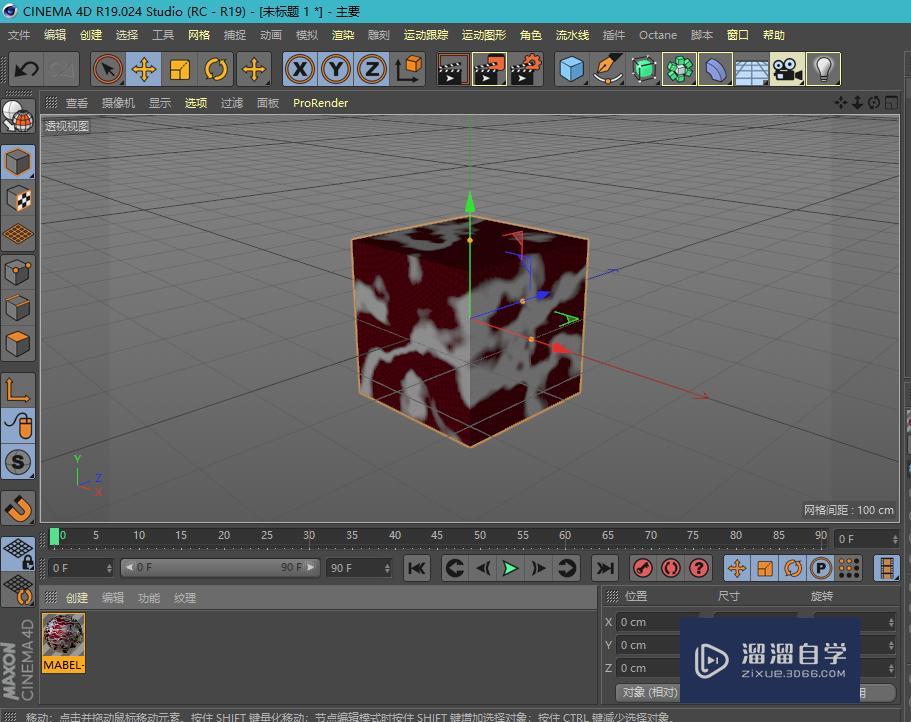Open Render Settings gear clapper icon
This screenshot has width=911, height=722.
[525, 69]
